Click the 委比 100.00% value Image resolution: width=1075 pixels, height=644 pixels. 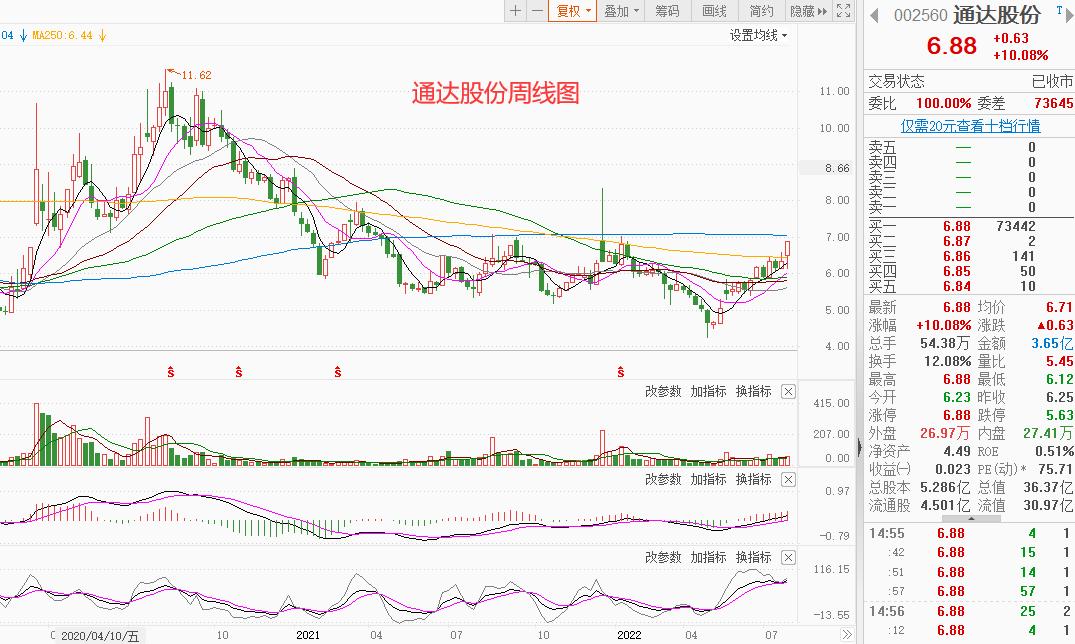[943, 104]
